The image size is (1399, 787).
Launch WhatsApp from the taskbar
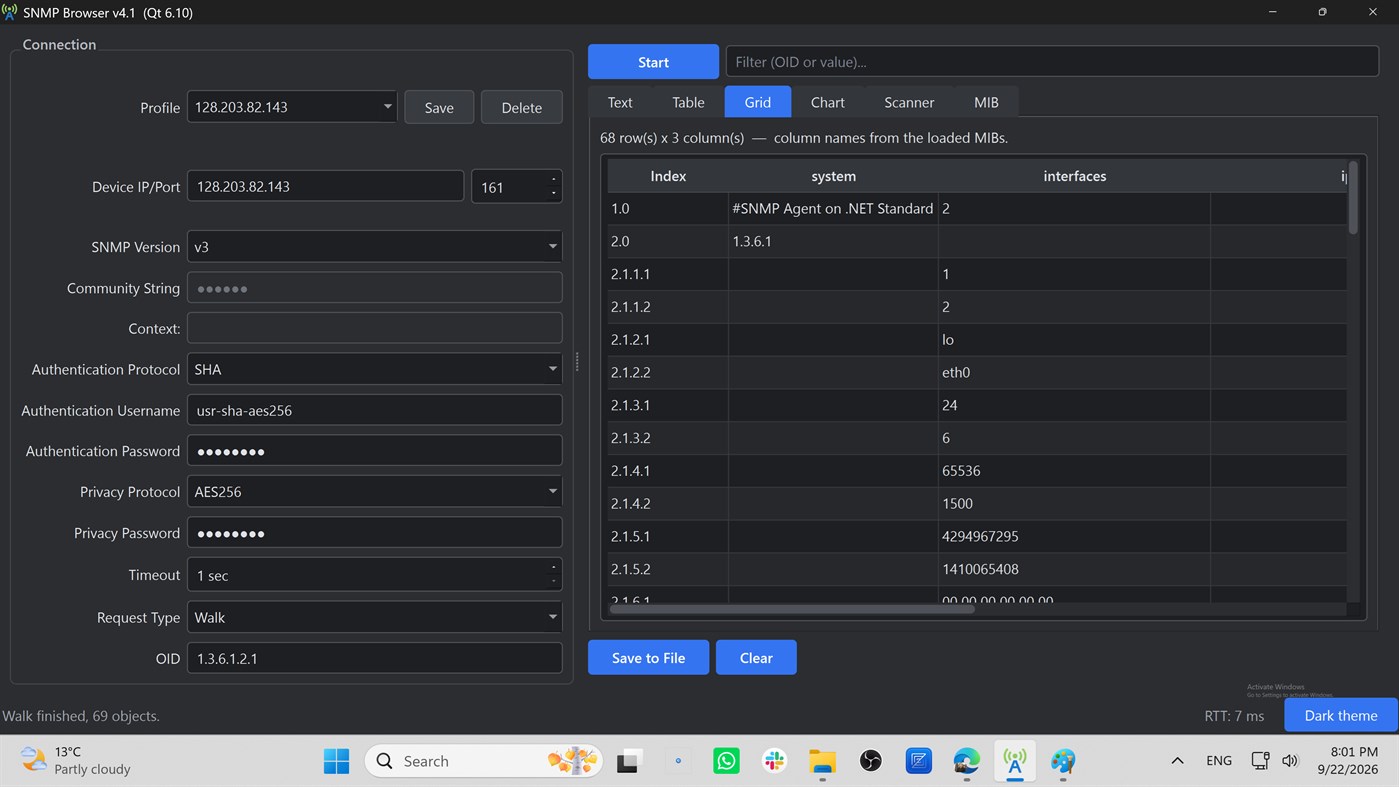click(726, 761)
